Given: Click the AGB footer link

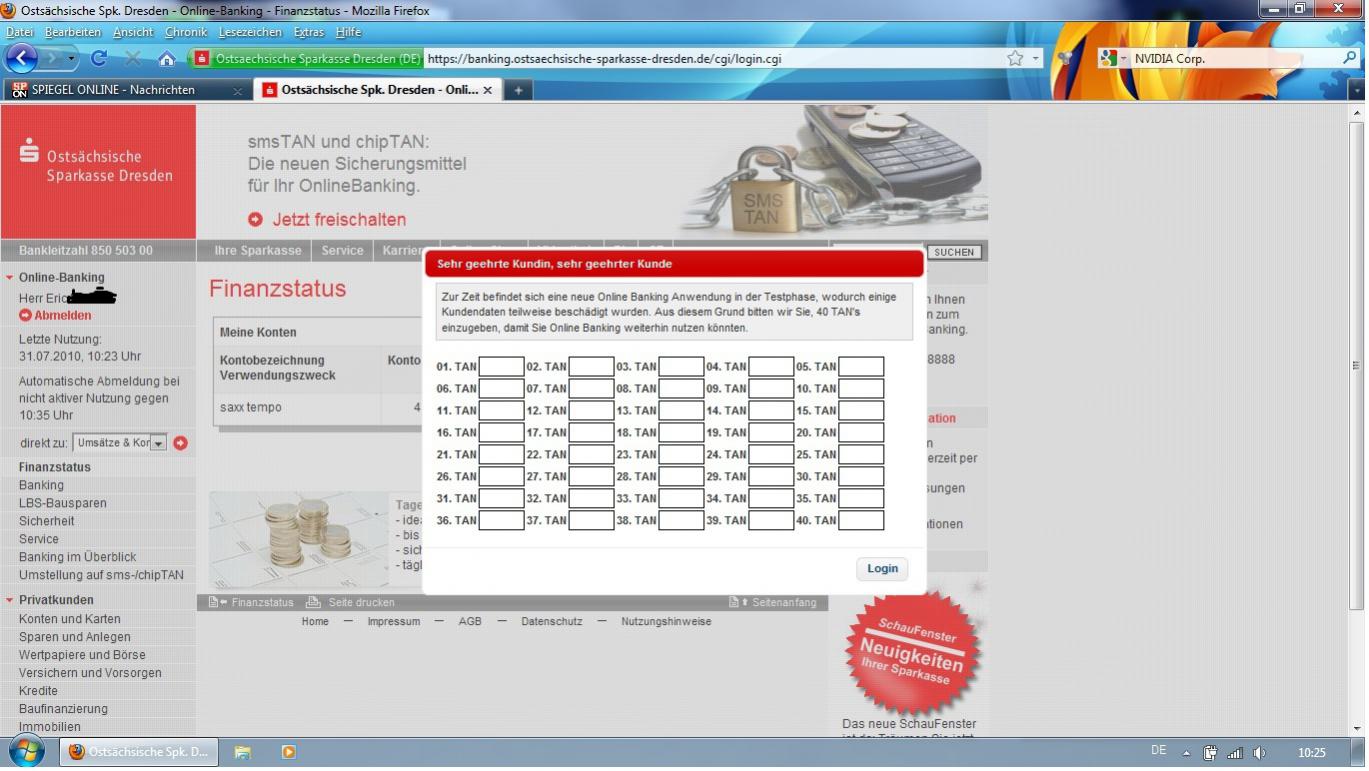Looking at the screenshot, I should tap(470, 621).
